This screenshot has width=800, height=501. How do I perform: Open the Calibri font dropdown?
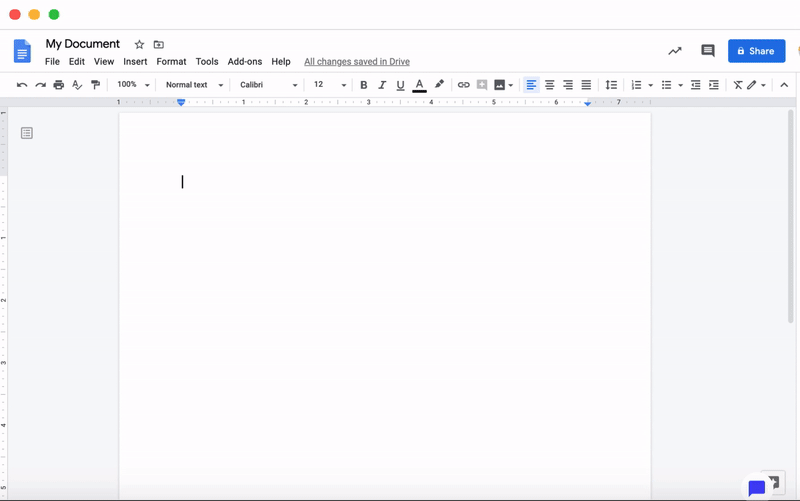pyautogui.click(x=268, y=85)
